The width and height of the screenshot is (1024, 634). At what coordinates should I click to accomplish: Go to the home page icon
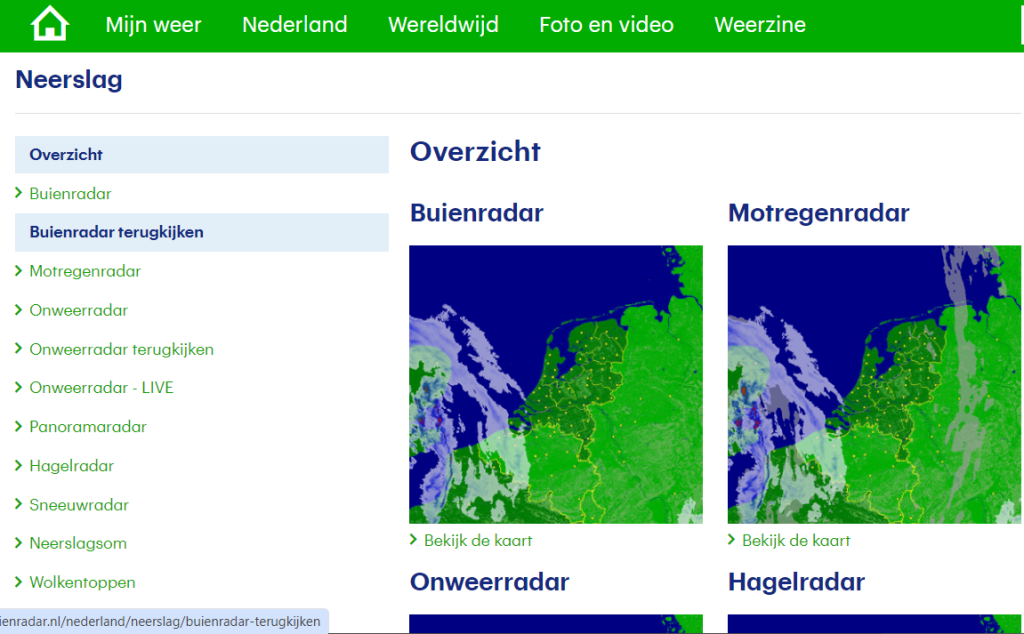[50, 24]
